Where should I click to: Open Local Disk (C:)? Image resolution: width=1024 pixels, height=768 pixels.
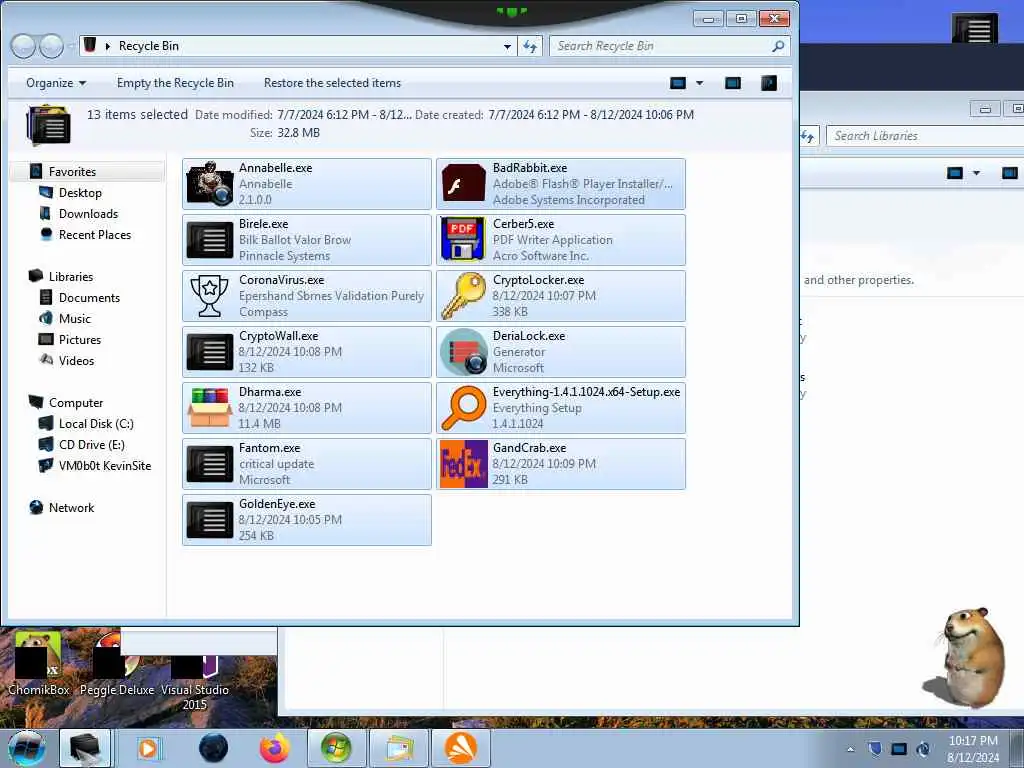click(x=96, y=424)
